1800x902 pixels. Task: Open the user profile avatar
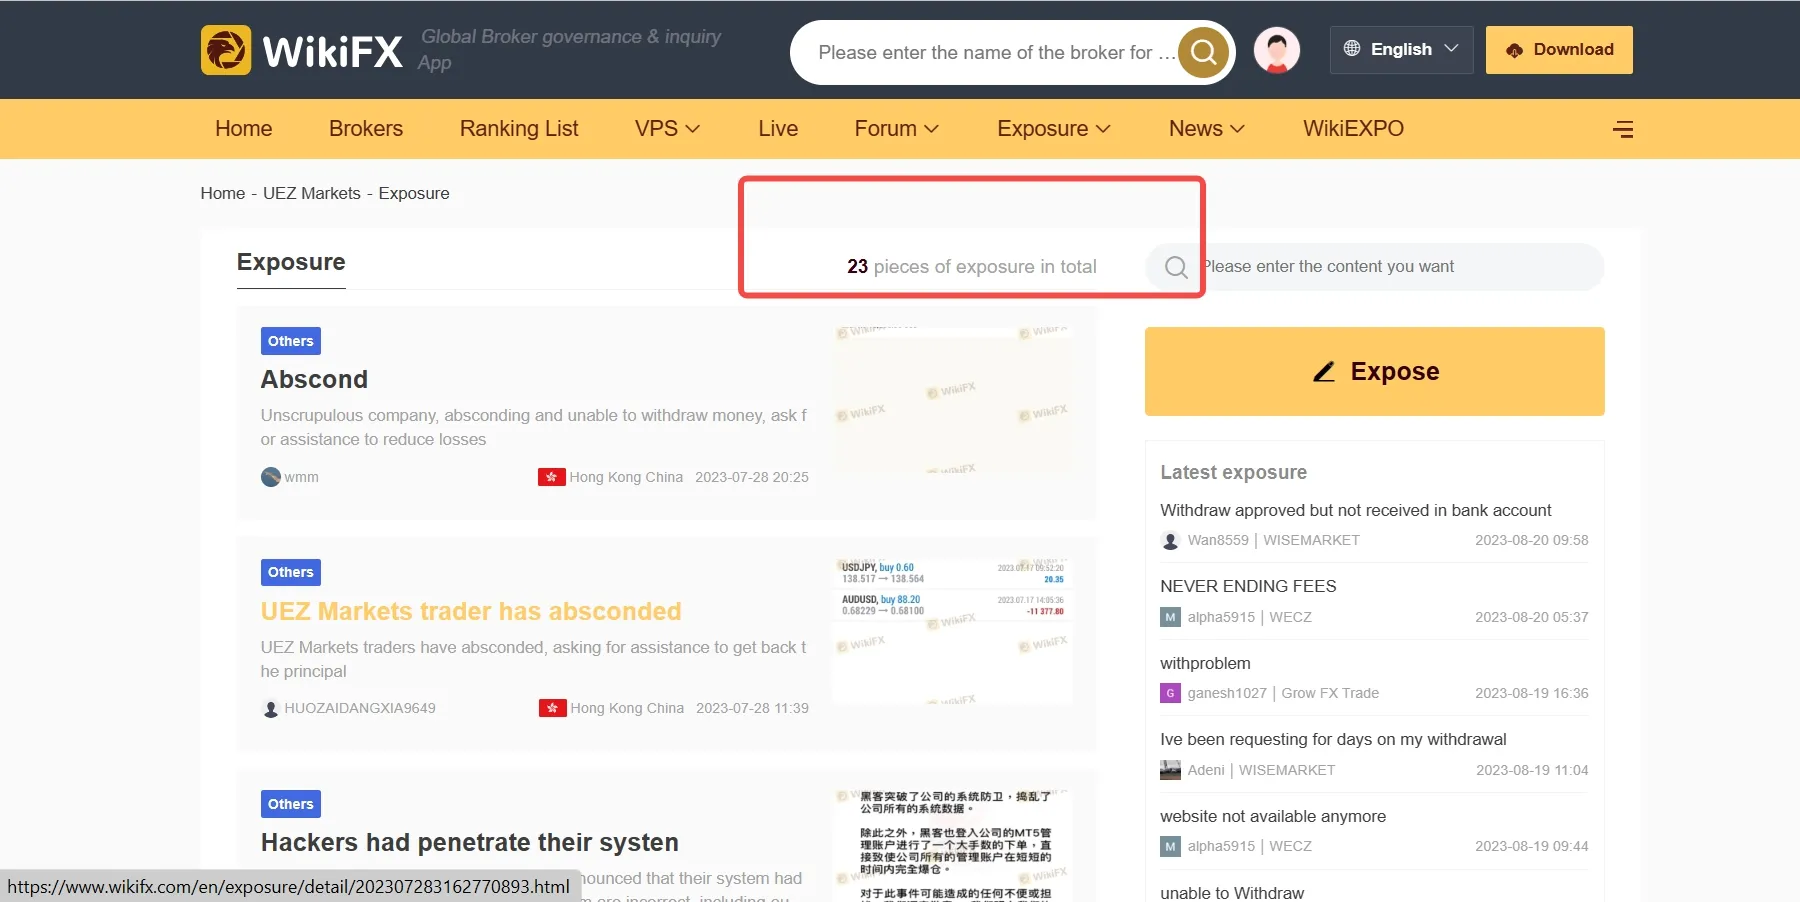point(1277,50)
